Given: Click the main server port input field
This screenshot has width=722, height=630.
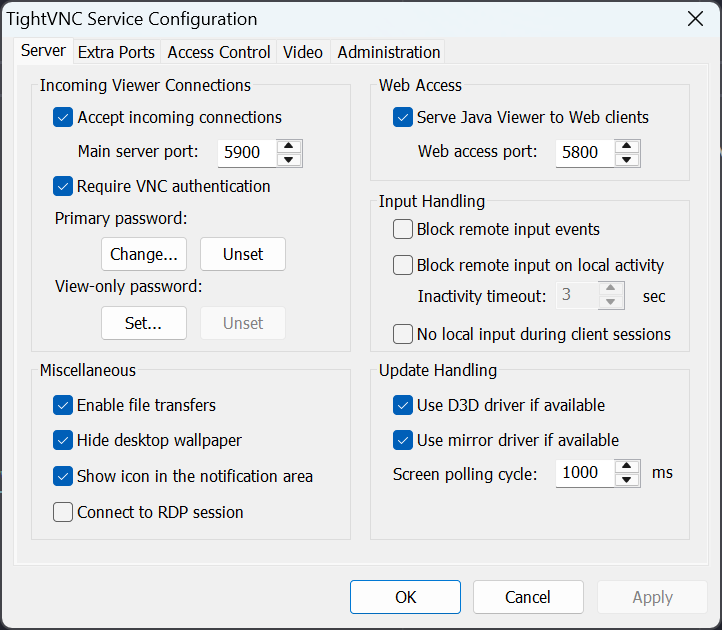Looking at the screenshot, I should click(246, 153).
